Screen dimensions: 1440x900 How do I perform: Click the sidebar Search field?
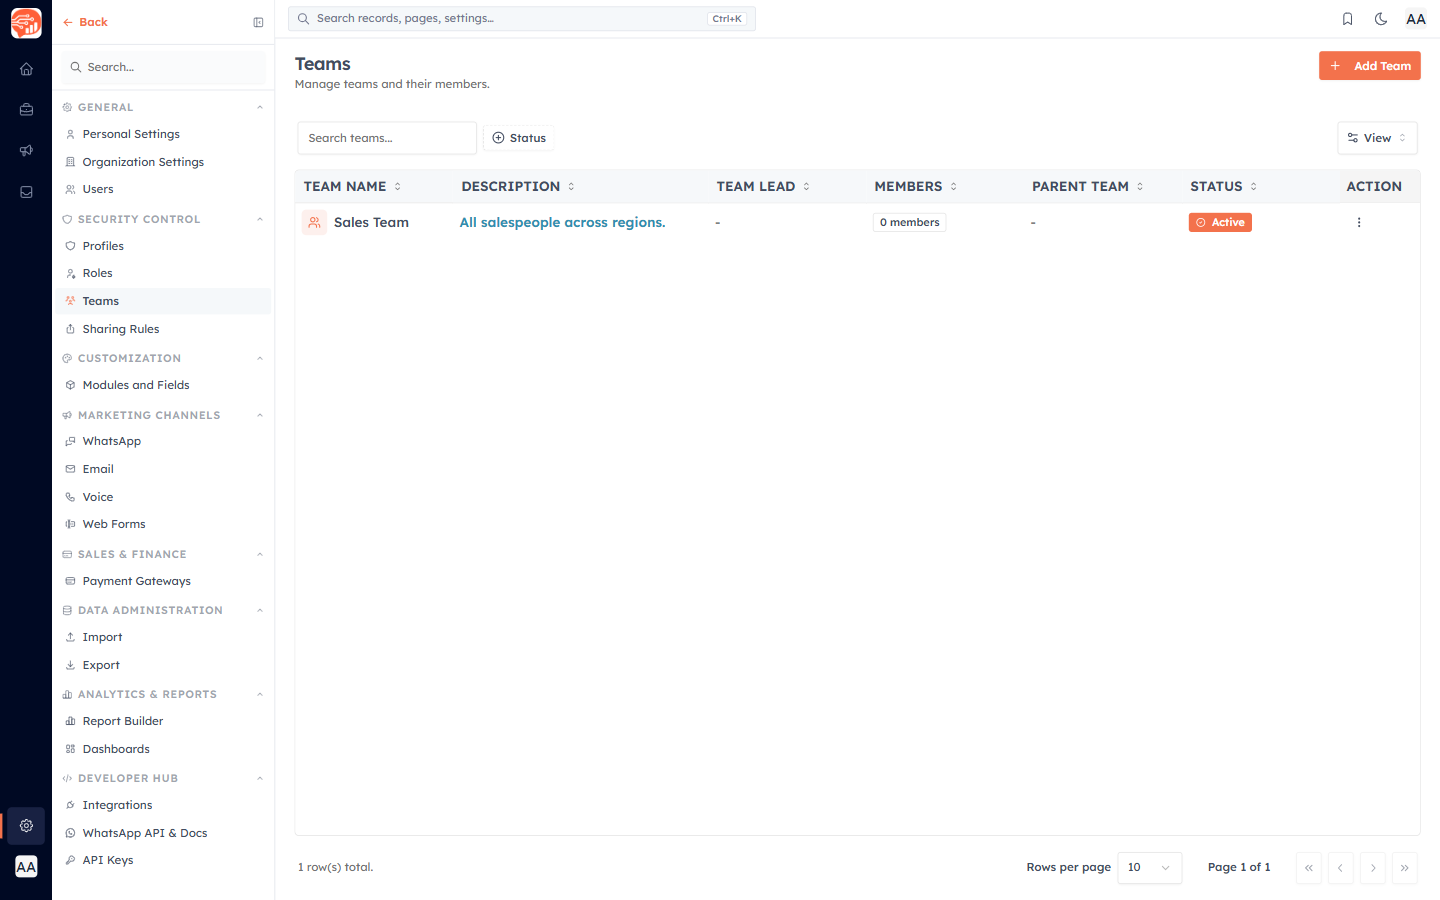pyautogui.click(x=163, y=67)
